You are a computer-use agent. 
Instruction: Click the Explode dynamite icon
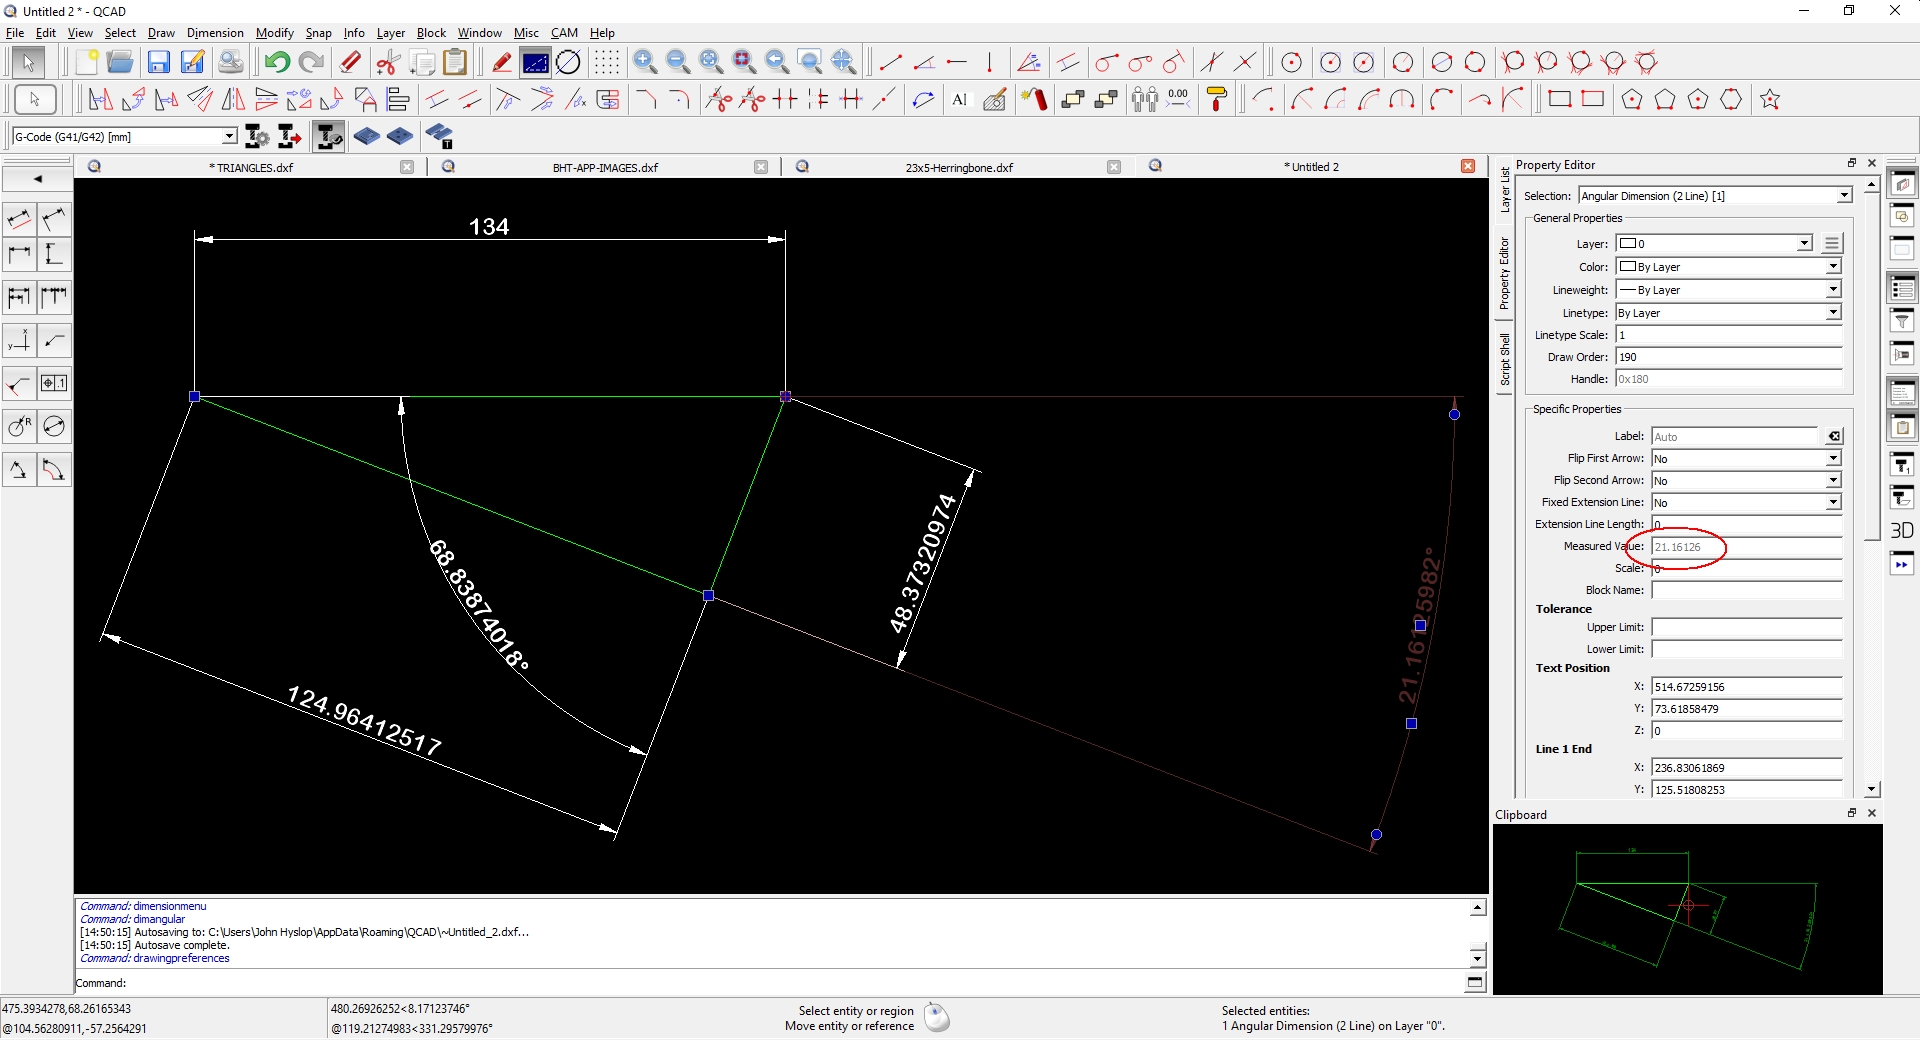click(x=1034, y=99)
